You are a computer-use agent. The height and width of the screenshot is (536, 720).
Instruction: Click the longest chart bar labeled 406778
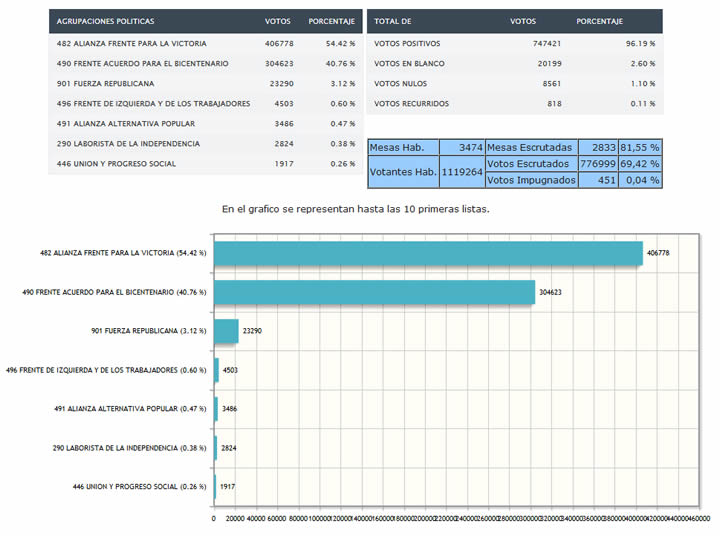[428, 254]
